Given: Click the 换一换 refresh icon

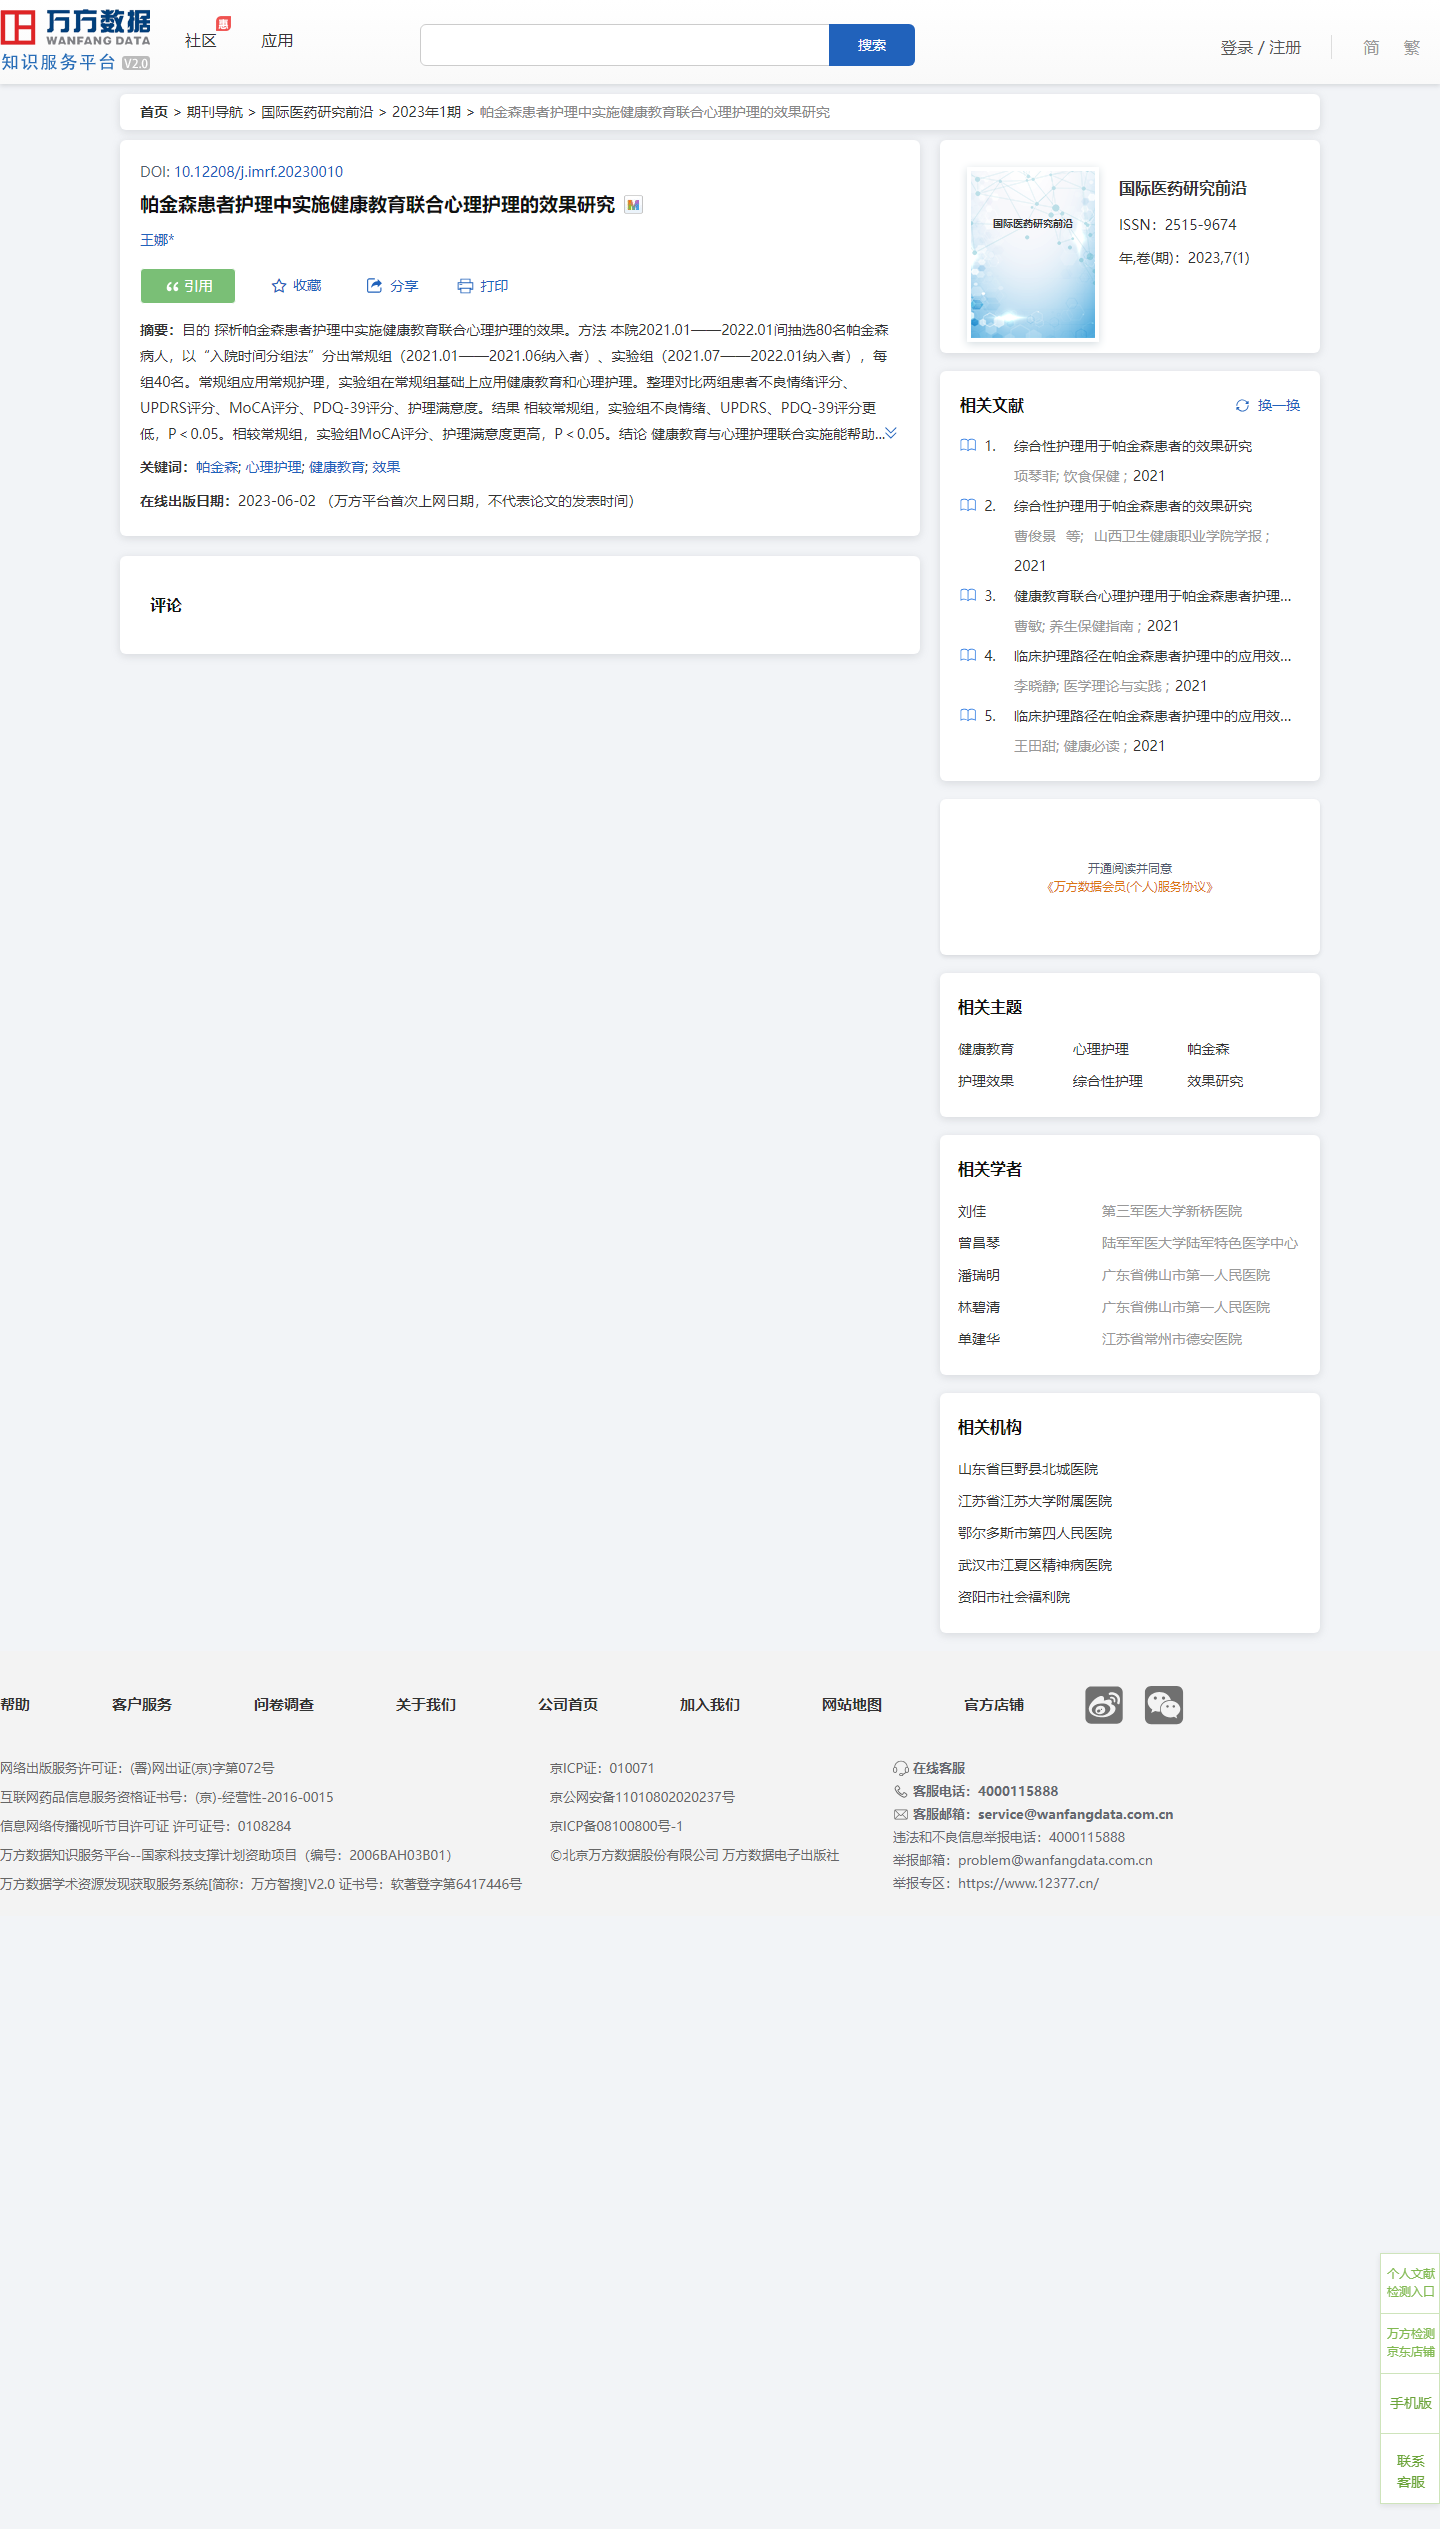Looking at the screenshot, I should coord(1242,405).
